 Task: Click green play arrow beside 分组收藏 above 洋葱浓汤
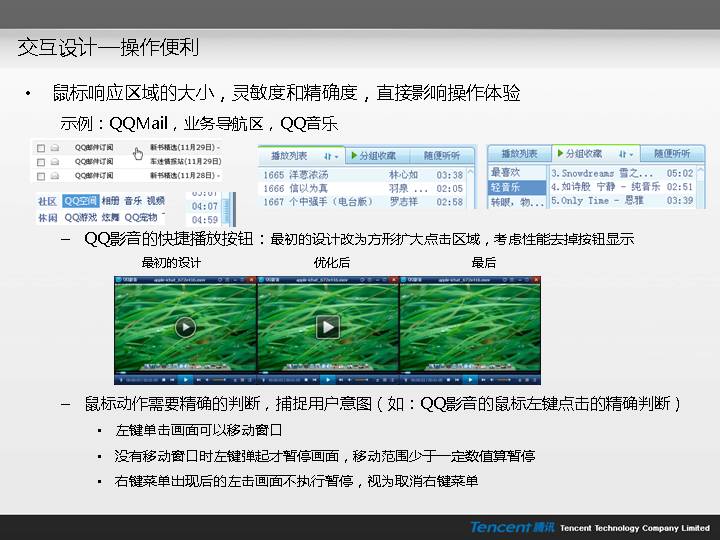click(352, 156)
